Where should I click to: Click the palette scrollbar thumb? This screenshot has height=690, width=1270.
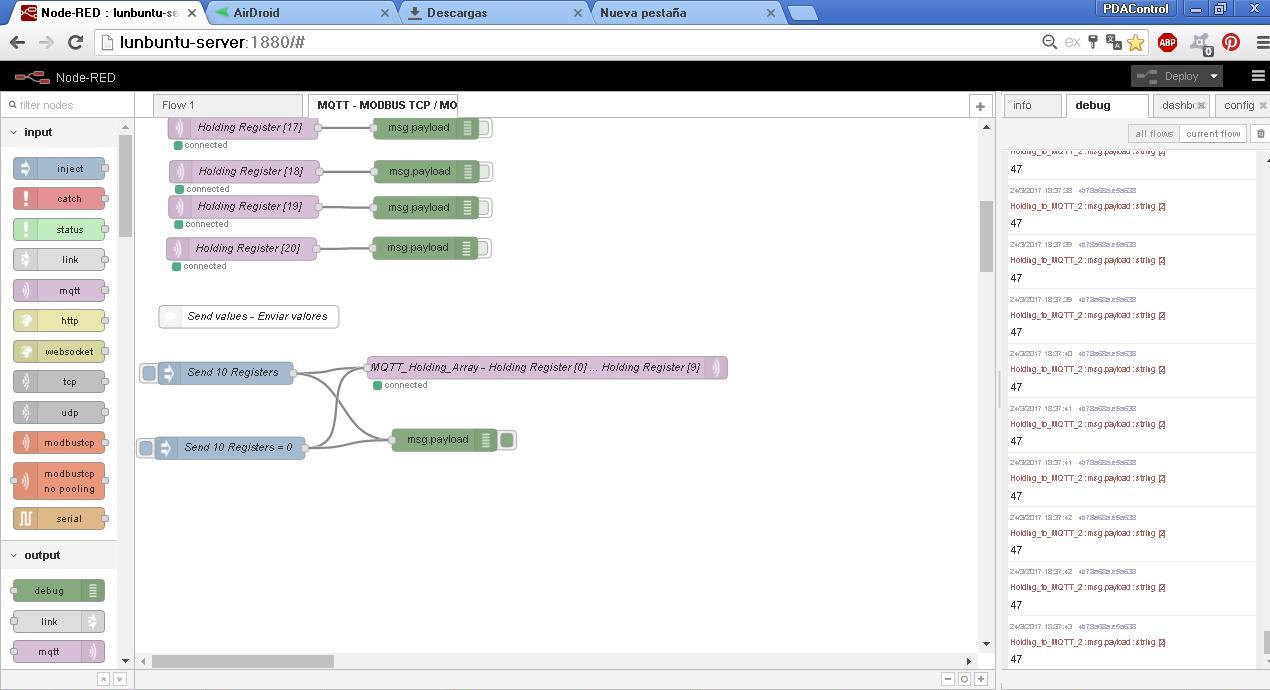tap(125, 185)
